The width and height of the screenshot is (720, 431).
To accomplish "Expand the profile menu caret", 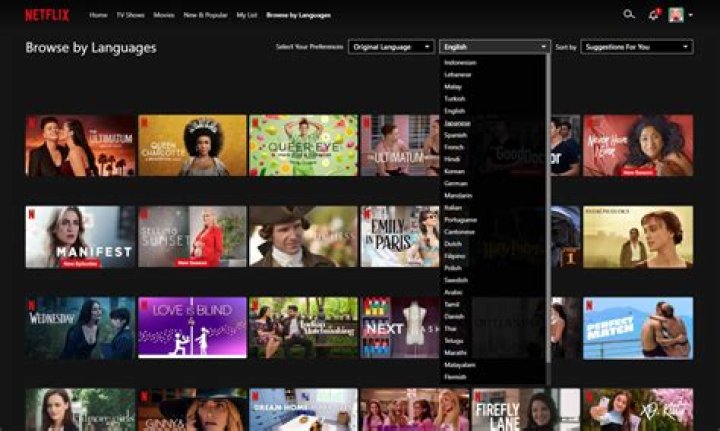I will [x=691, y=15].
